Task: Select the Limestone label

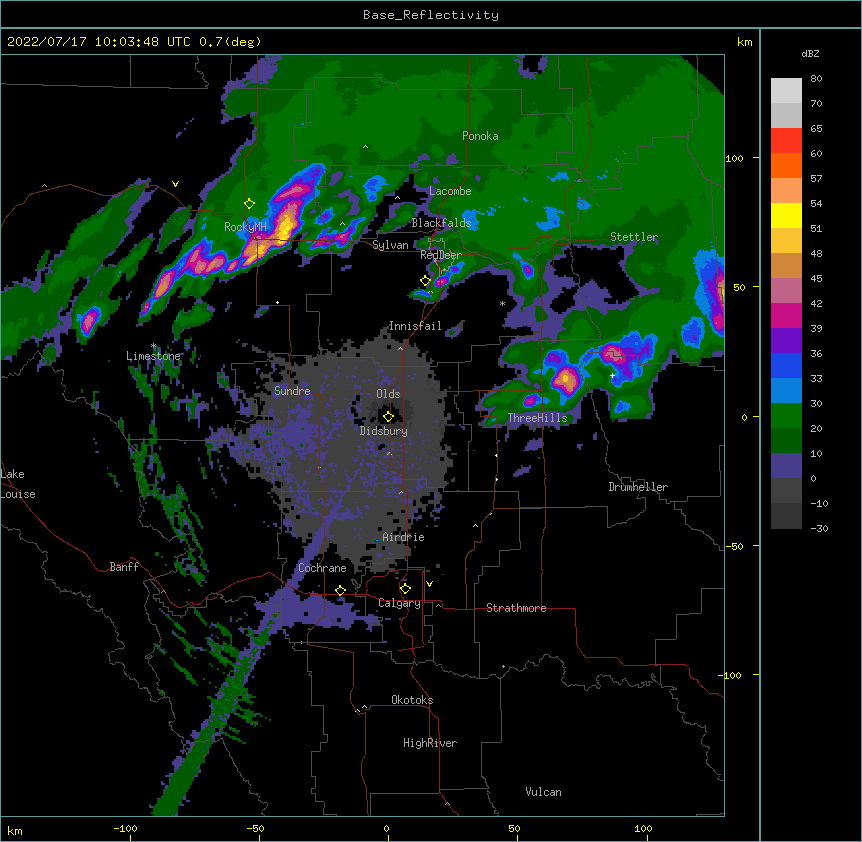Action: (x=153, y=356)
